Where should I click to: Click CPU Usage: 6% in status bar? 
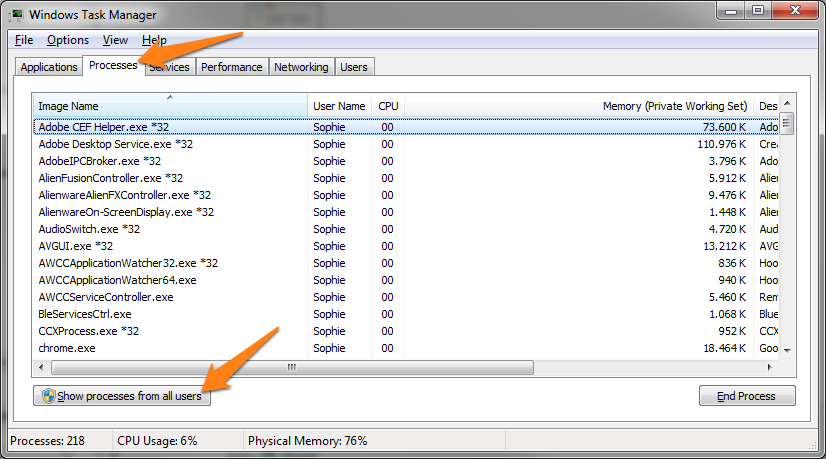[157, 441]
